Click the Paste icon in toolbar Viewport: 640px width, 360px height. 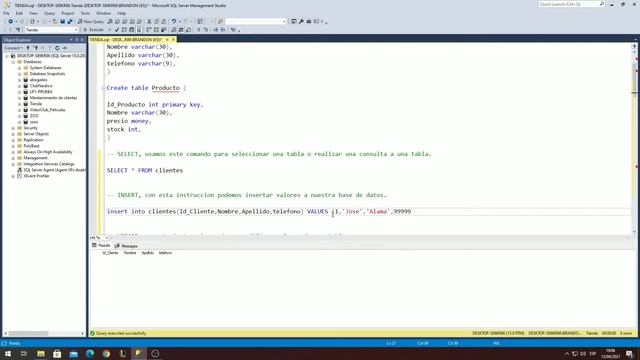point(164,21)
